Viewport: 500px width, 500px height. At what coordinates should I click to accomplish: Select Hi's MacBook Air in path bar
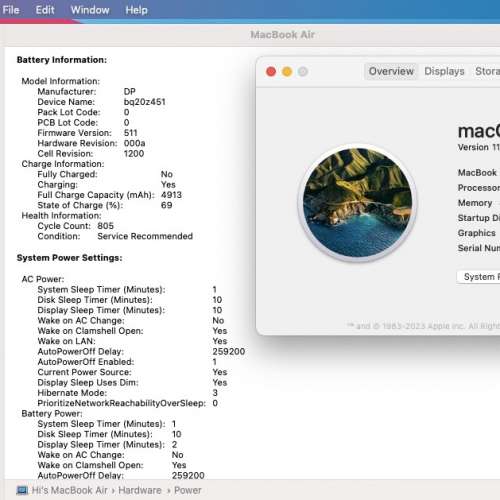(x=69, y=490)
